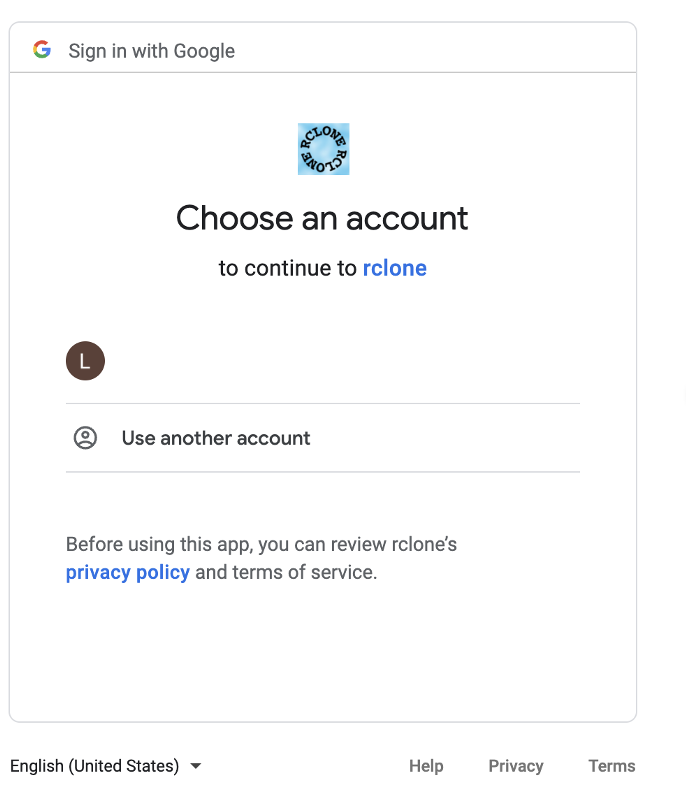The image size is (686, 794).
Task: Click the terms of service text
Action: pos(304,572)
